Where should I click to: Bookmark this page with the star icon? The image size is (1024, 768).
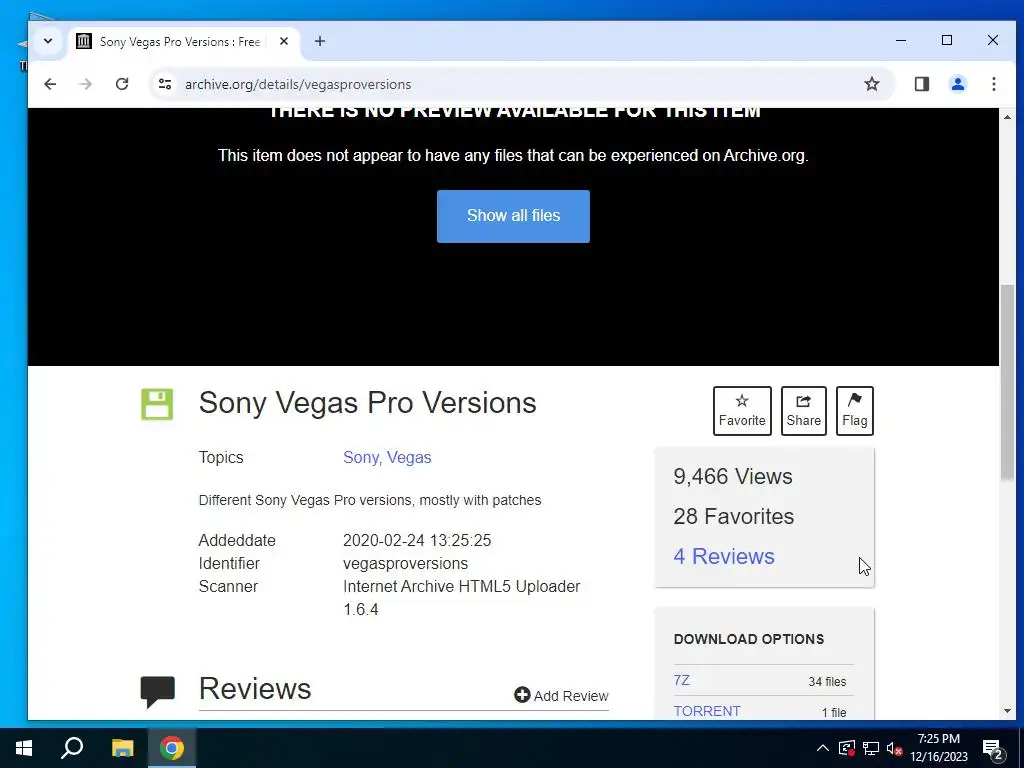point(872,84)
